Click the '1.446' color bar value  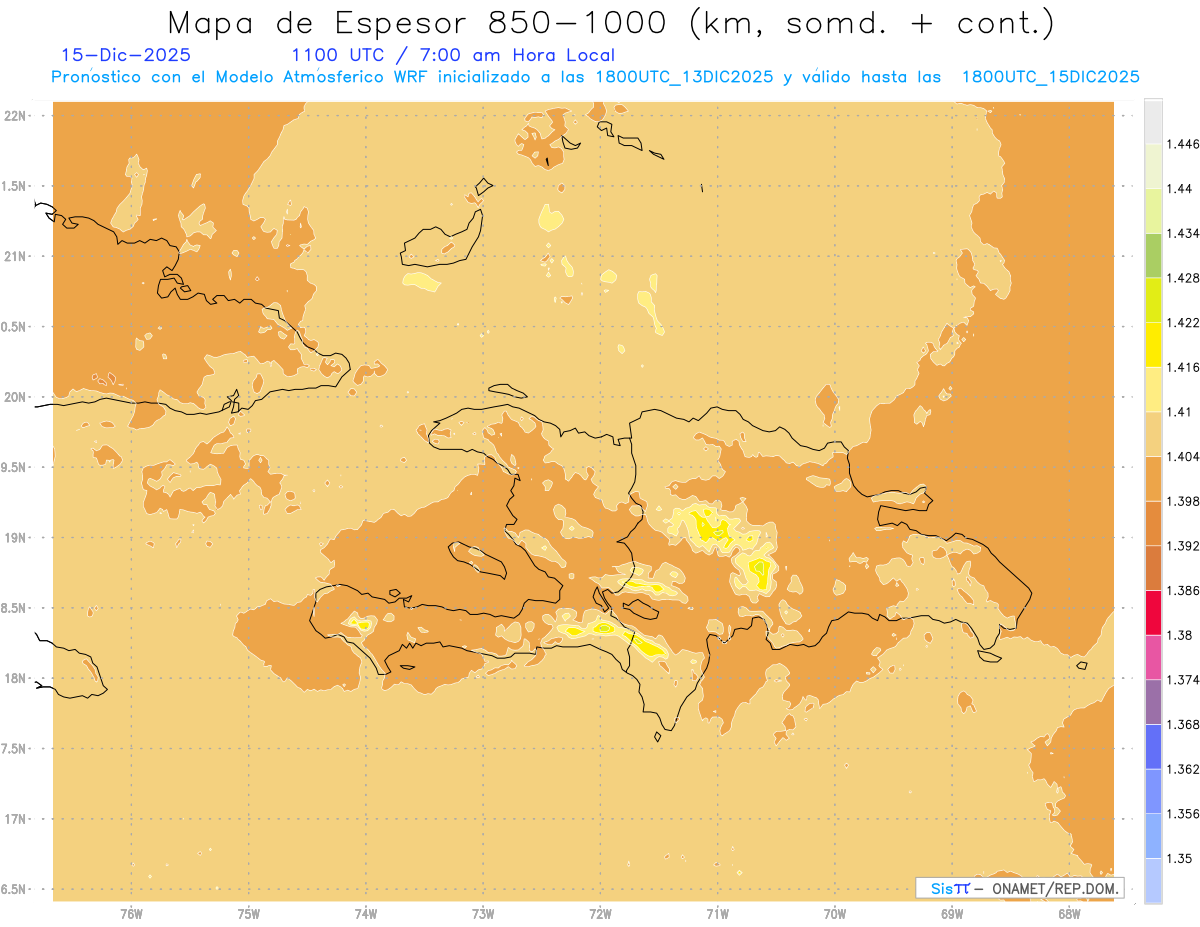pos(1183,144)
